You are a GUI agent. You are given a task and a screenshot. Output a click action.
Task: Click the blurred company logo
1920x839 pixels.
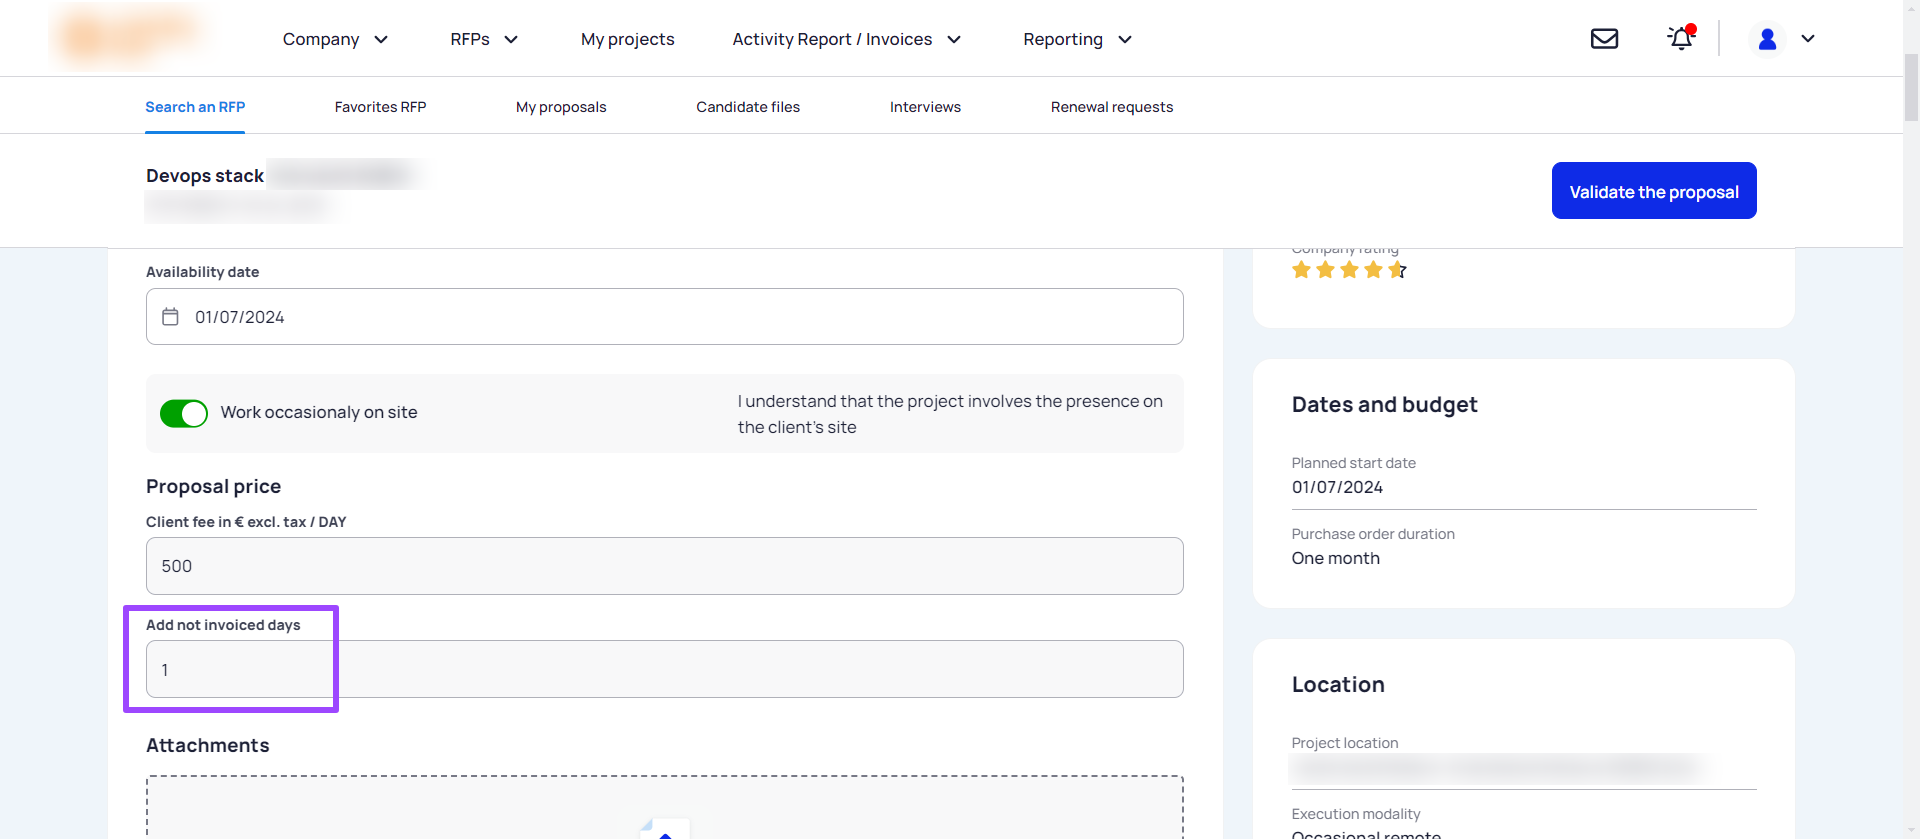[x=130, y=36]
